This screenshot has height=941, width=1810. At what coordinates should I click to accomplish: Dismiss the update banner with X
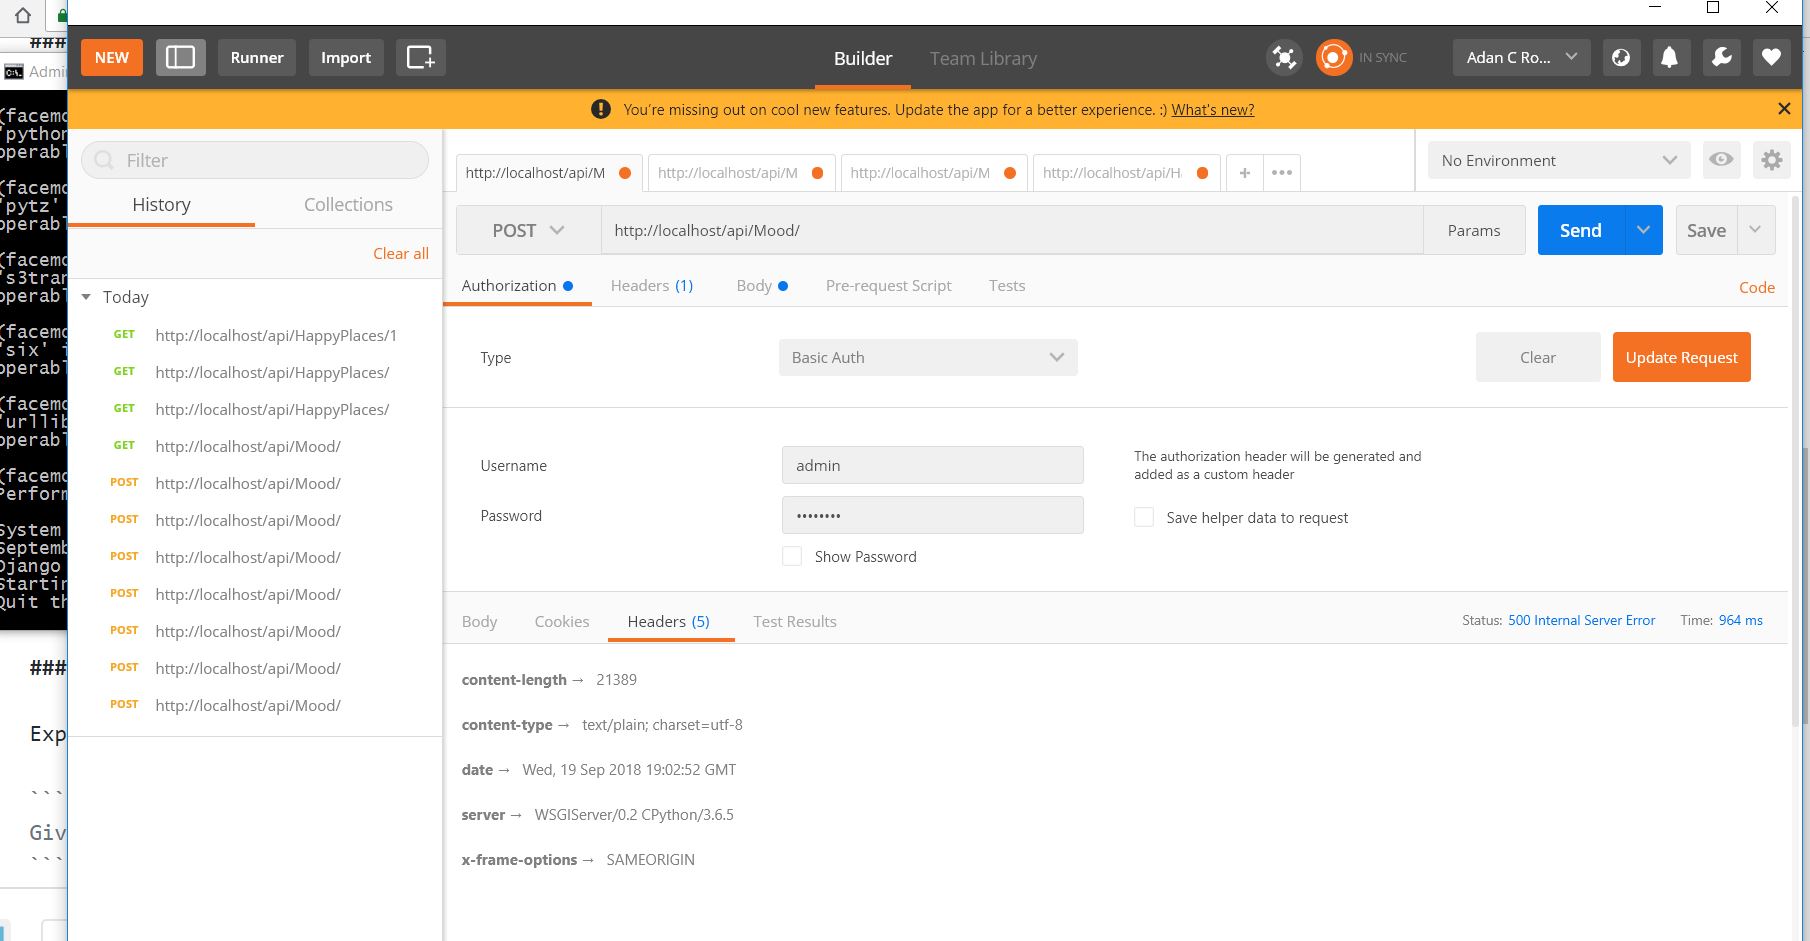pos(1784,108)
